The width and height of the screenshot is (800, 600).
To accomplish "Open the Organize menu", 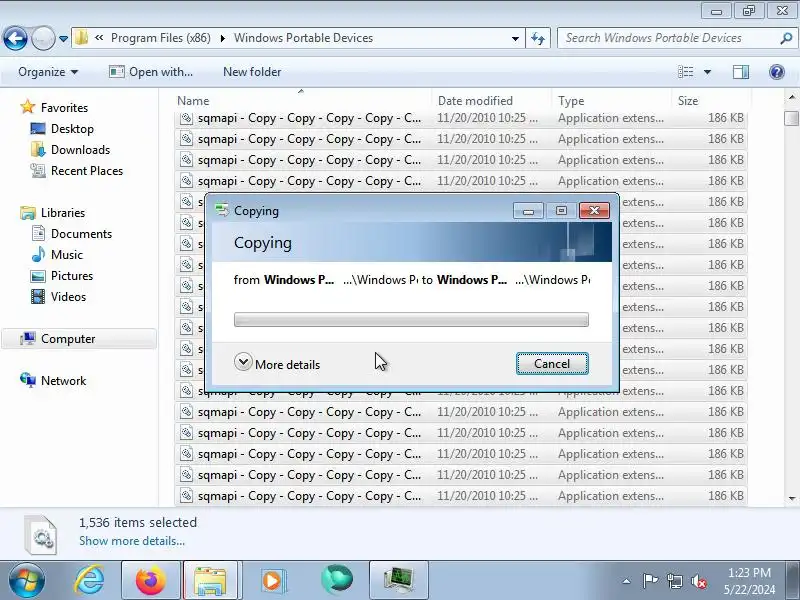I will tap(48, 72).
